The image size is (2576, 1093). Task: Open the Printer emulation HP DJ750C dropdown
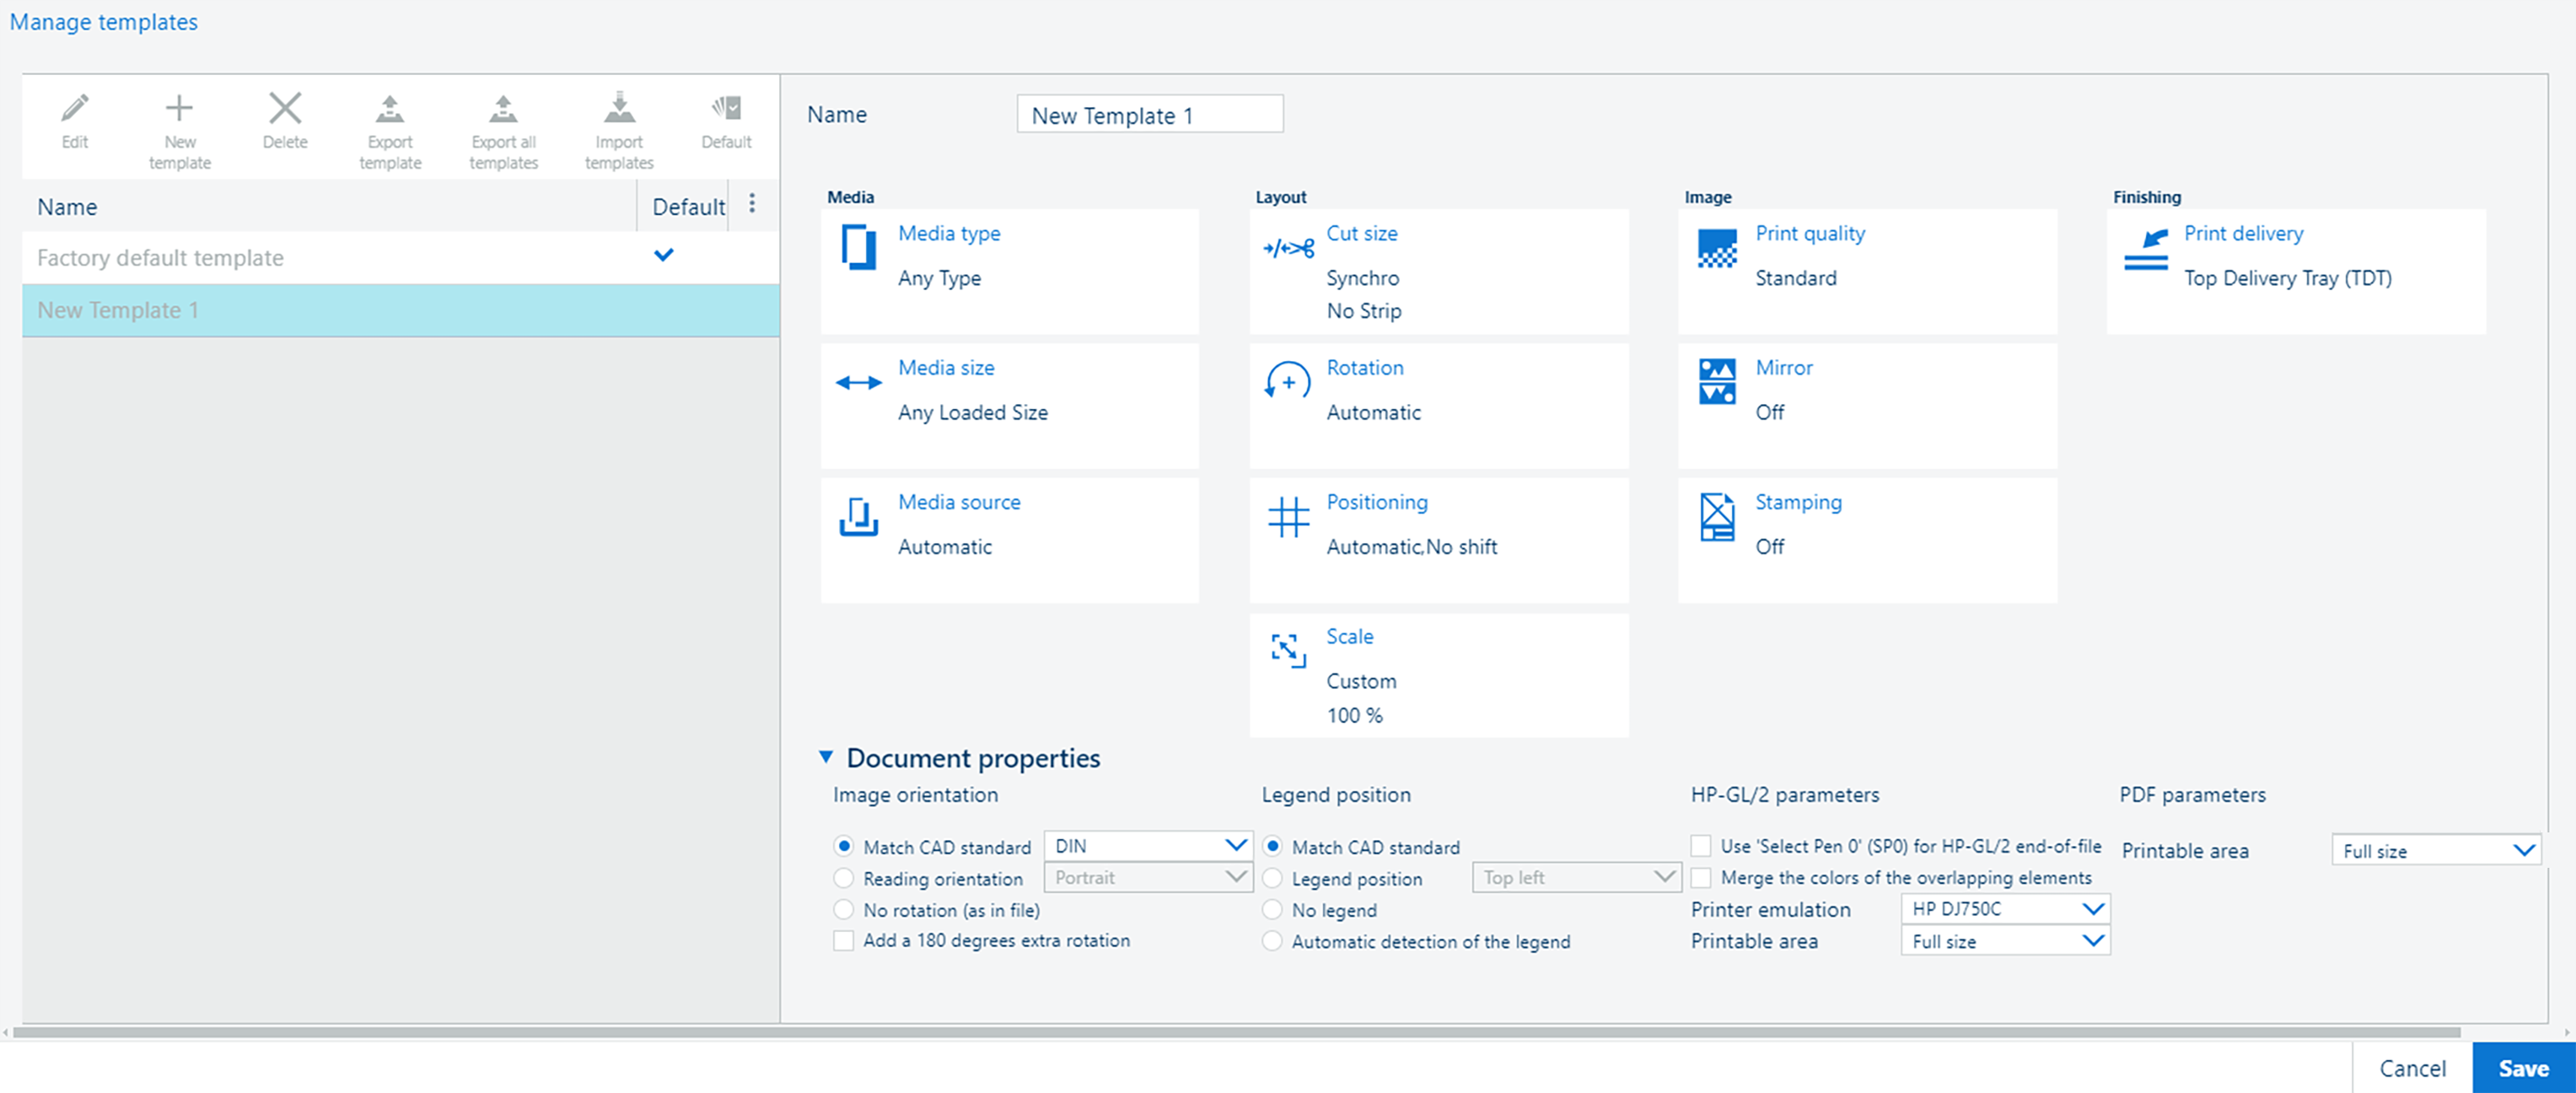click(x=2004, y=909)
